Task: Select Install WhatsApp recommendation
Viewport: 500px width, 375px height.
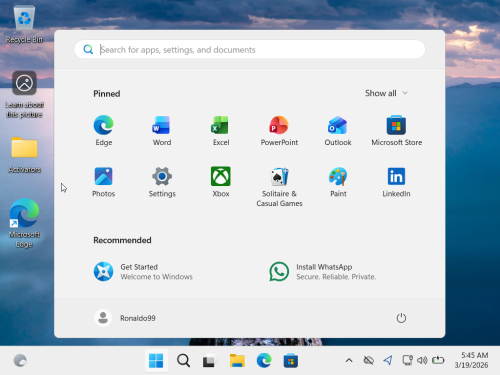Action: (x=323, y=272)
